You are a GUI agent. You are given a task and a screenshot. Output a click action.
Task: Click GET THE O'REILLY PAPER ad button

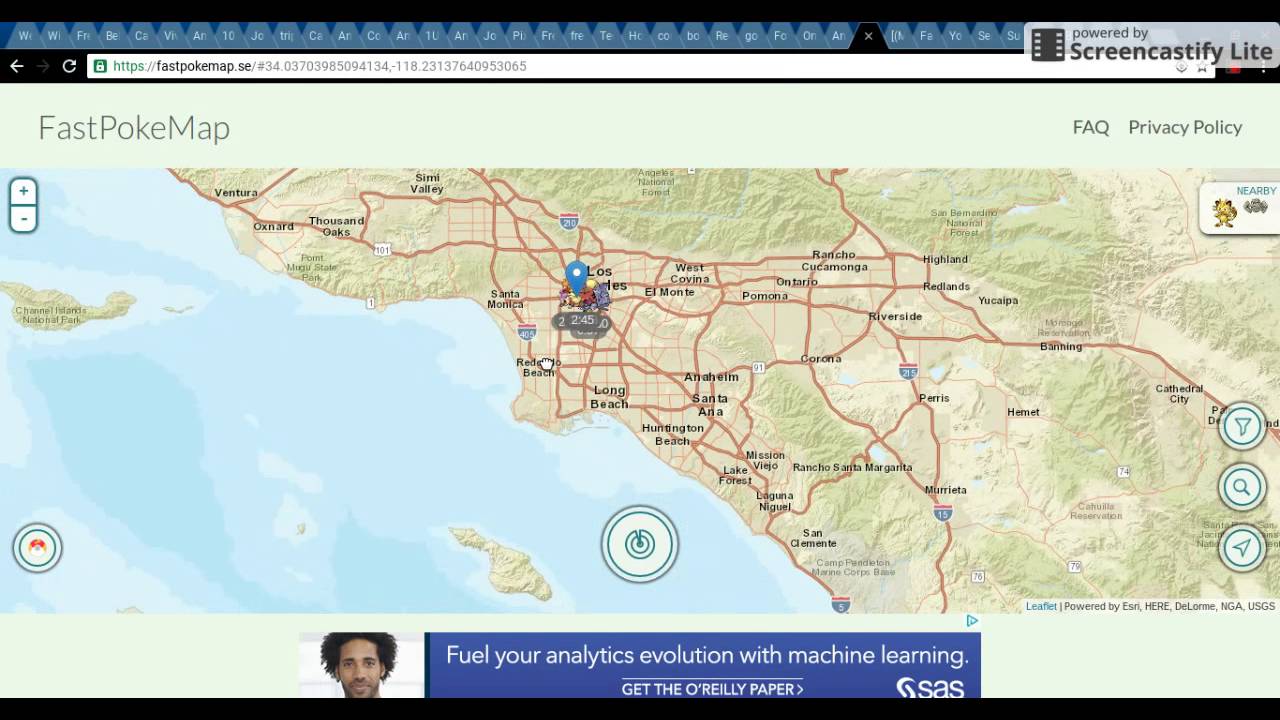(713, 689)
